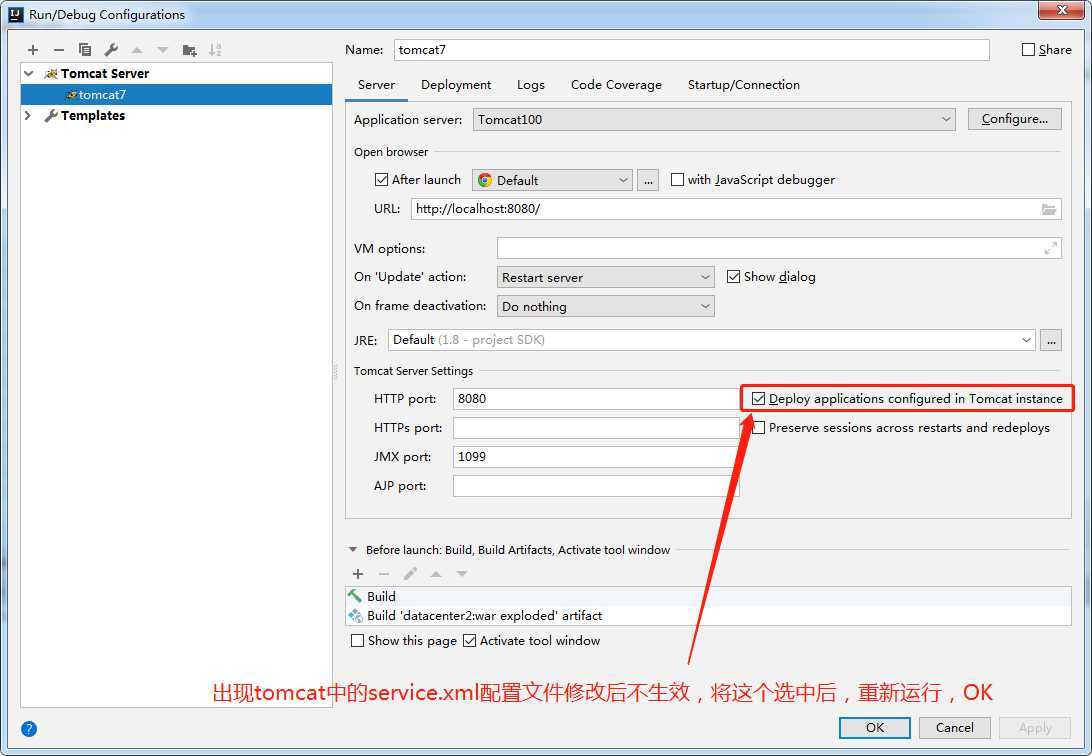
Task: Click the Cancel button
Action: pos(954,727)
